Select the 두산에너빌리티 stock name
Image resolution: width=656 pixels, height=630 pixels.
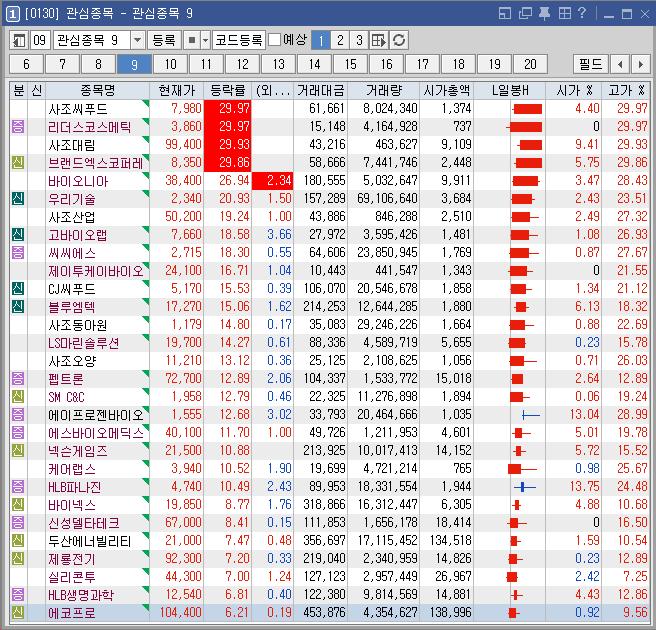click(90, 541)
